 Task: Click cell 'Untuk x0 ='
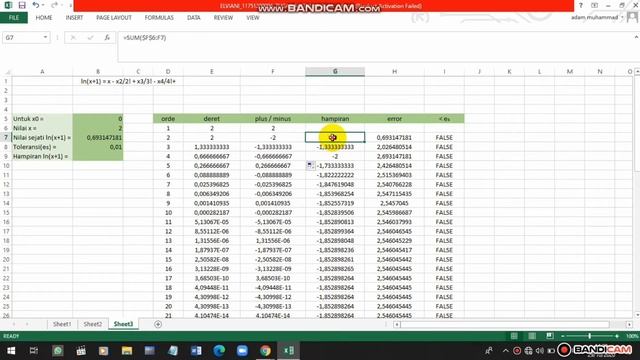pos(42,119)
